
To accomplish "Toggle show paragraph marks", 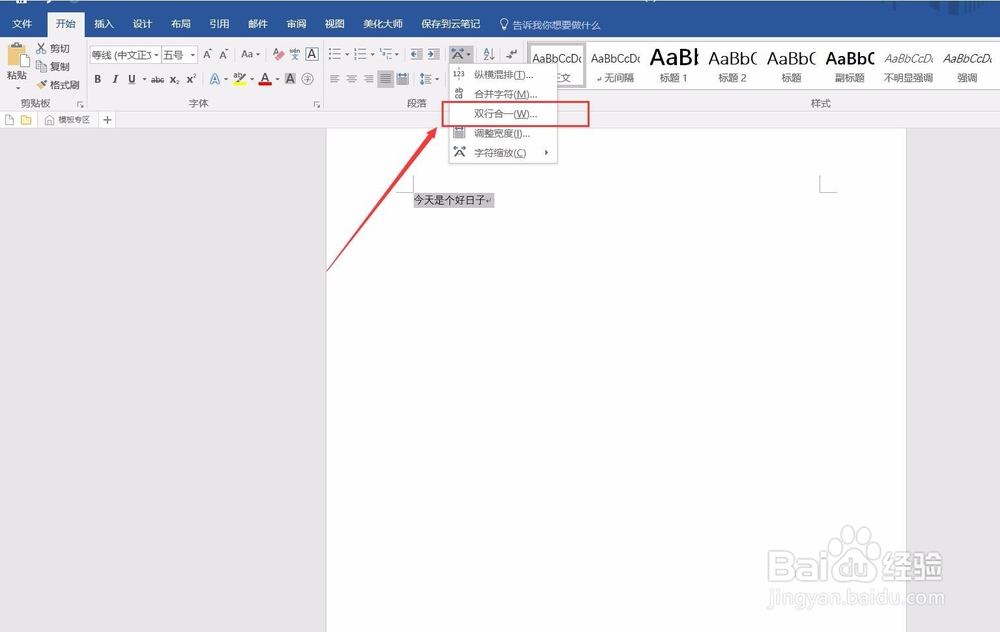I will [511, 53].
